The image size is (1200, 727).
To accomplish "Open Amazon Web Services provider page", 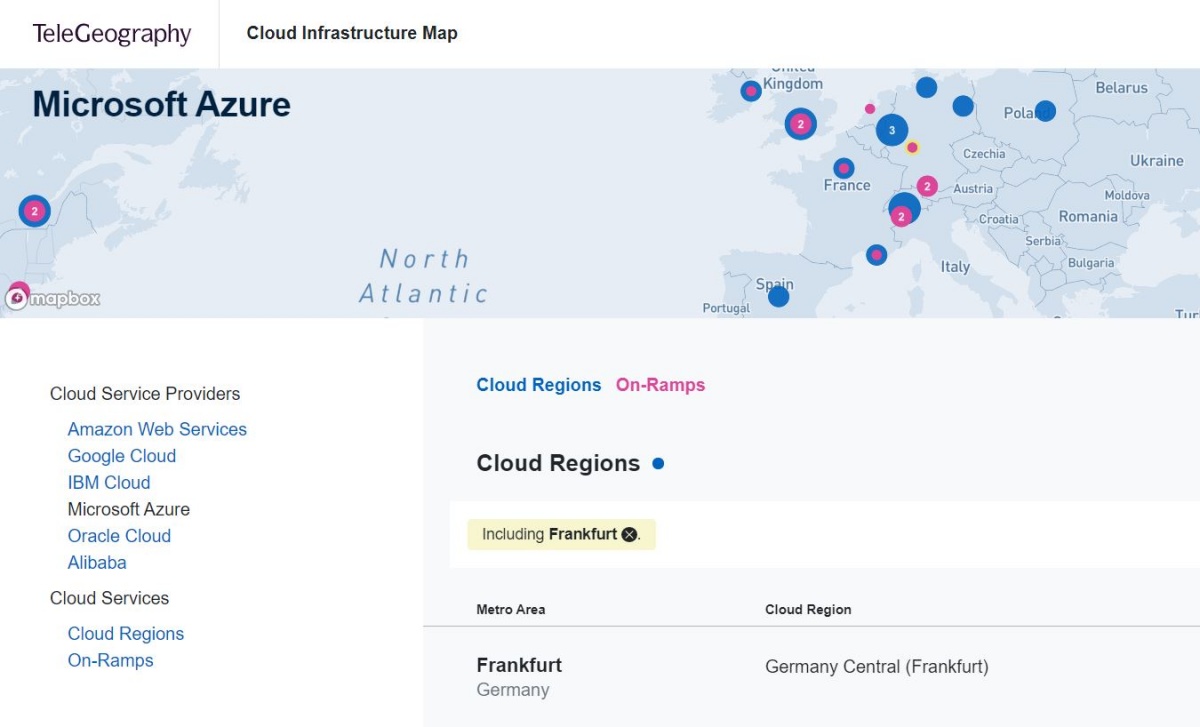I will (157, 429).
